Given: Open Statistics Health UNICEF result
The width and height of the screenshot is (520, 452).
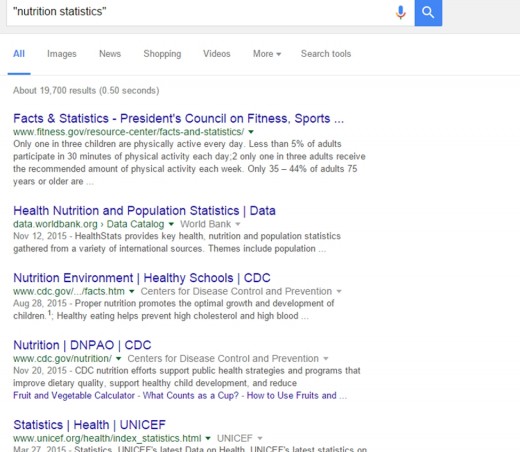Looking at the screenshot, I should click(89, 425).
